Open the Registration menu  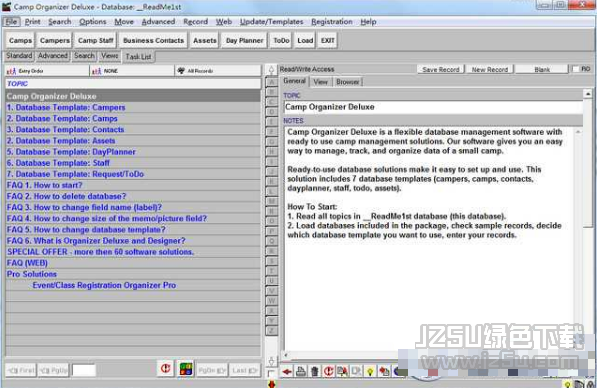(332, 22)
